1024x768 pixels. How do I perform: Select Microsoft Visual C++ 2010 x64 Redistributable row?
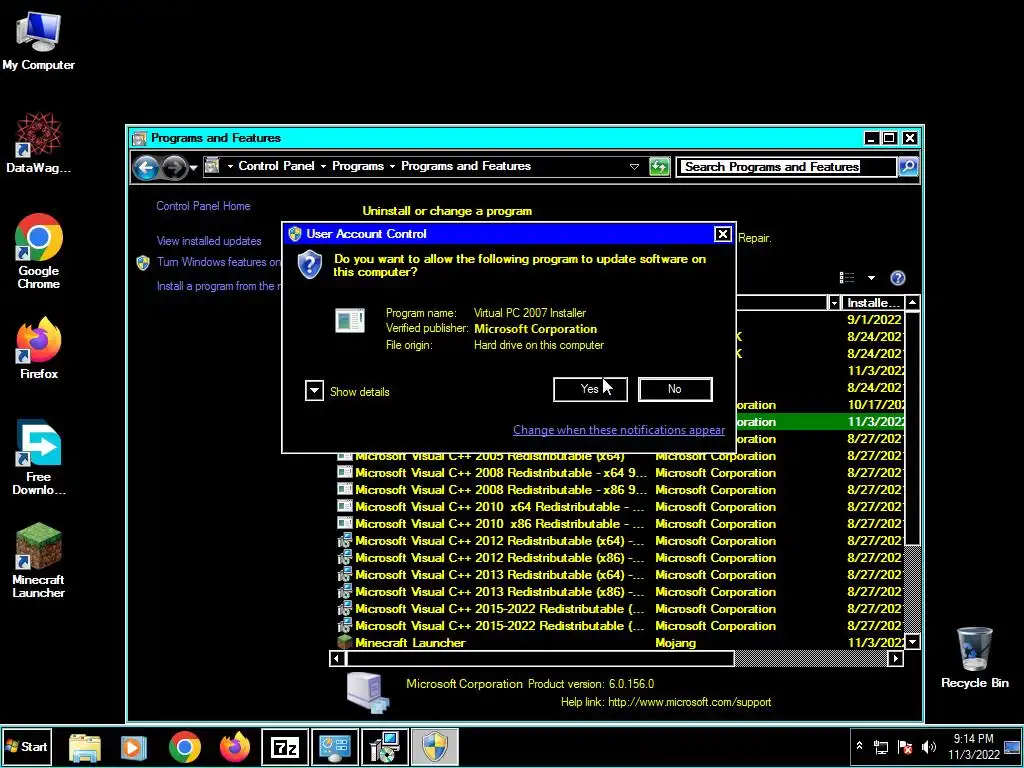click(x=620, y=507)
